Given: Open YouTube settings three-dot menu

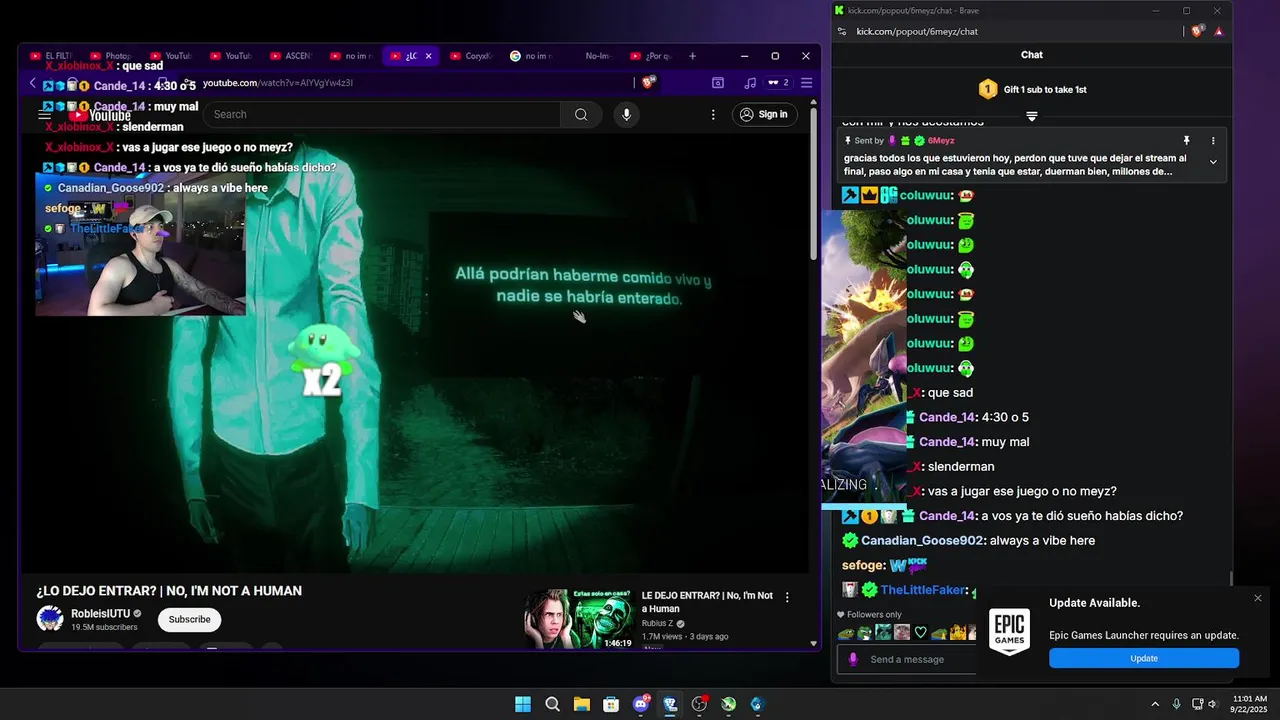Looking at the screenshot, I should coord(713,114).
